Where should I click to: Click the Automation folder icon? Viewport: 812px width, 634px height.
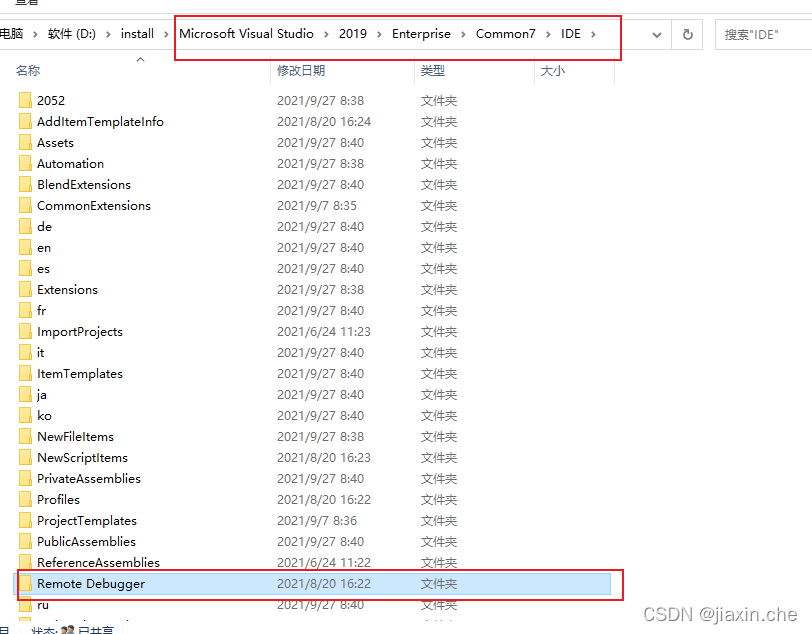click(25, 163)
